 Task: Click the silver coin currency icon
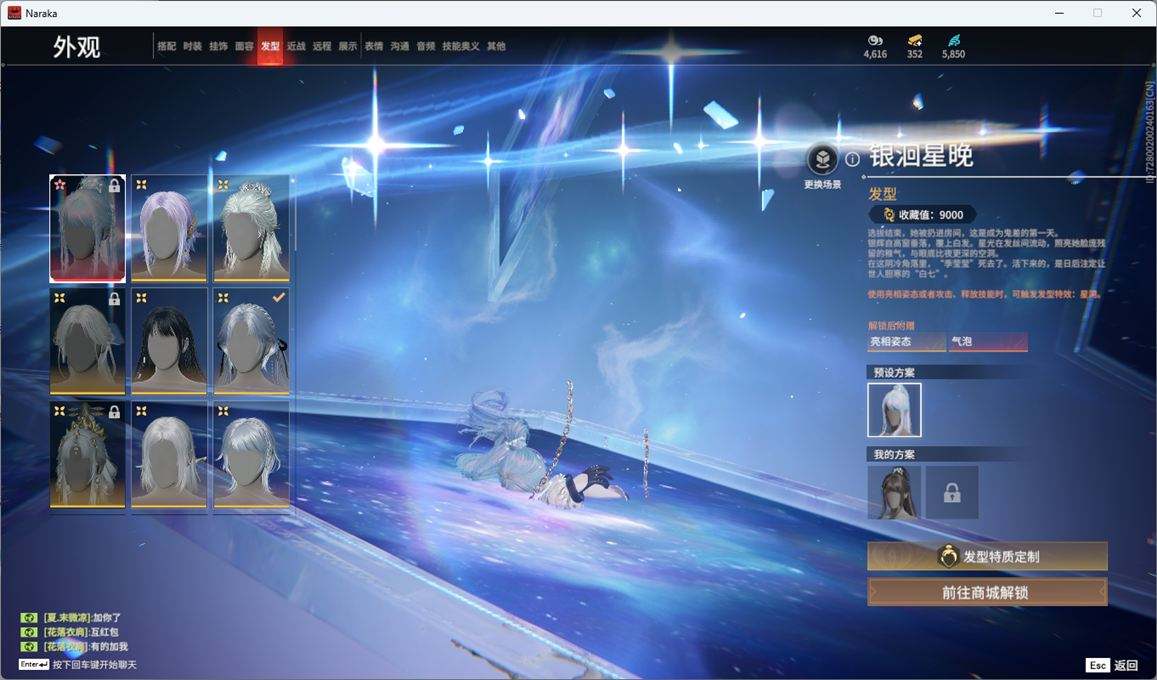[x=875, y=40]
